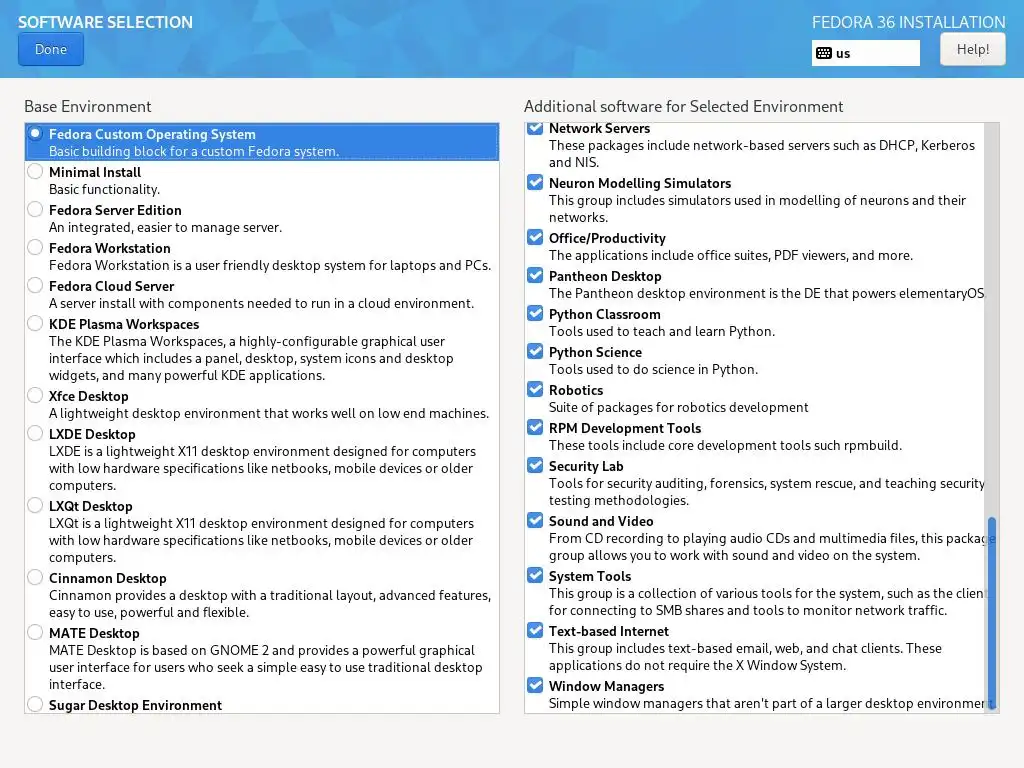Click the 'Window Managers' label text

(x=606, y=686)
